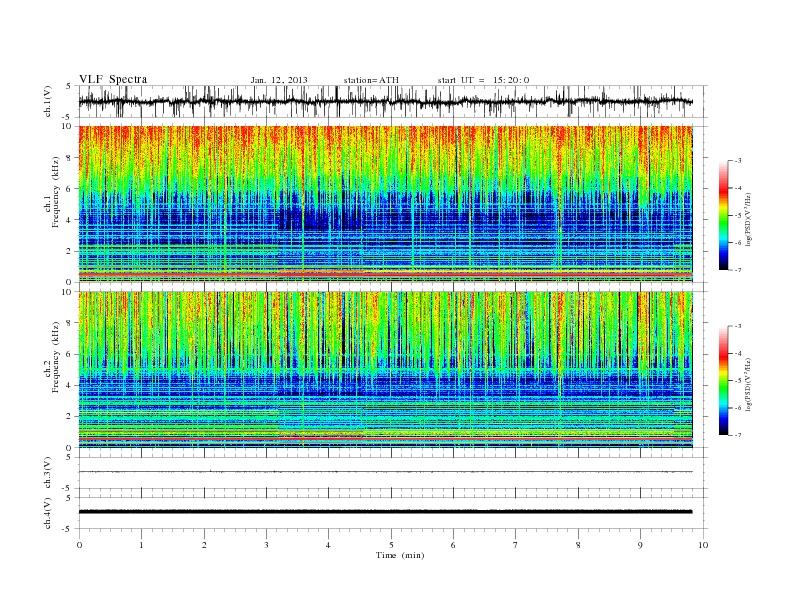Click the "6" kHz tick on ch.1 frequency axis
The width and height of the screenshot is (792, 612).
coord(70,188)
